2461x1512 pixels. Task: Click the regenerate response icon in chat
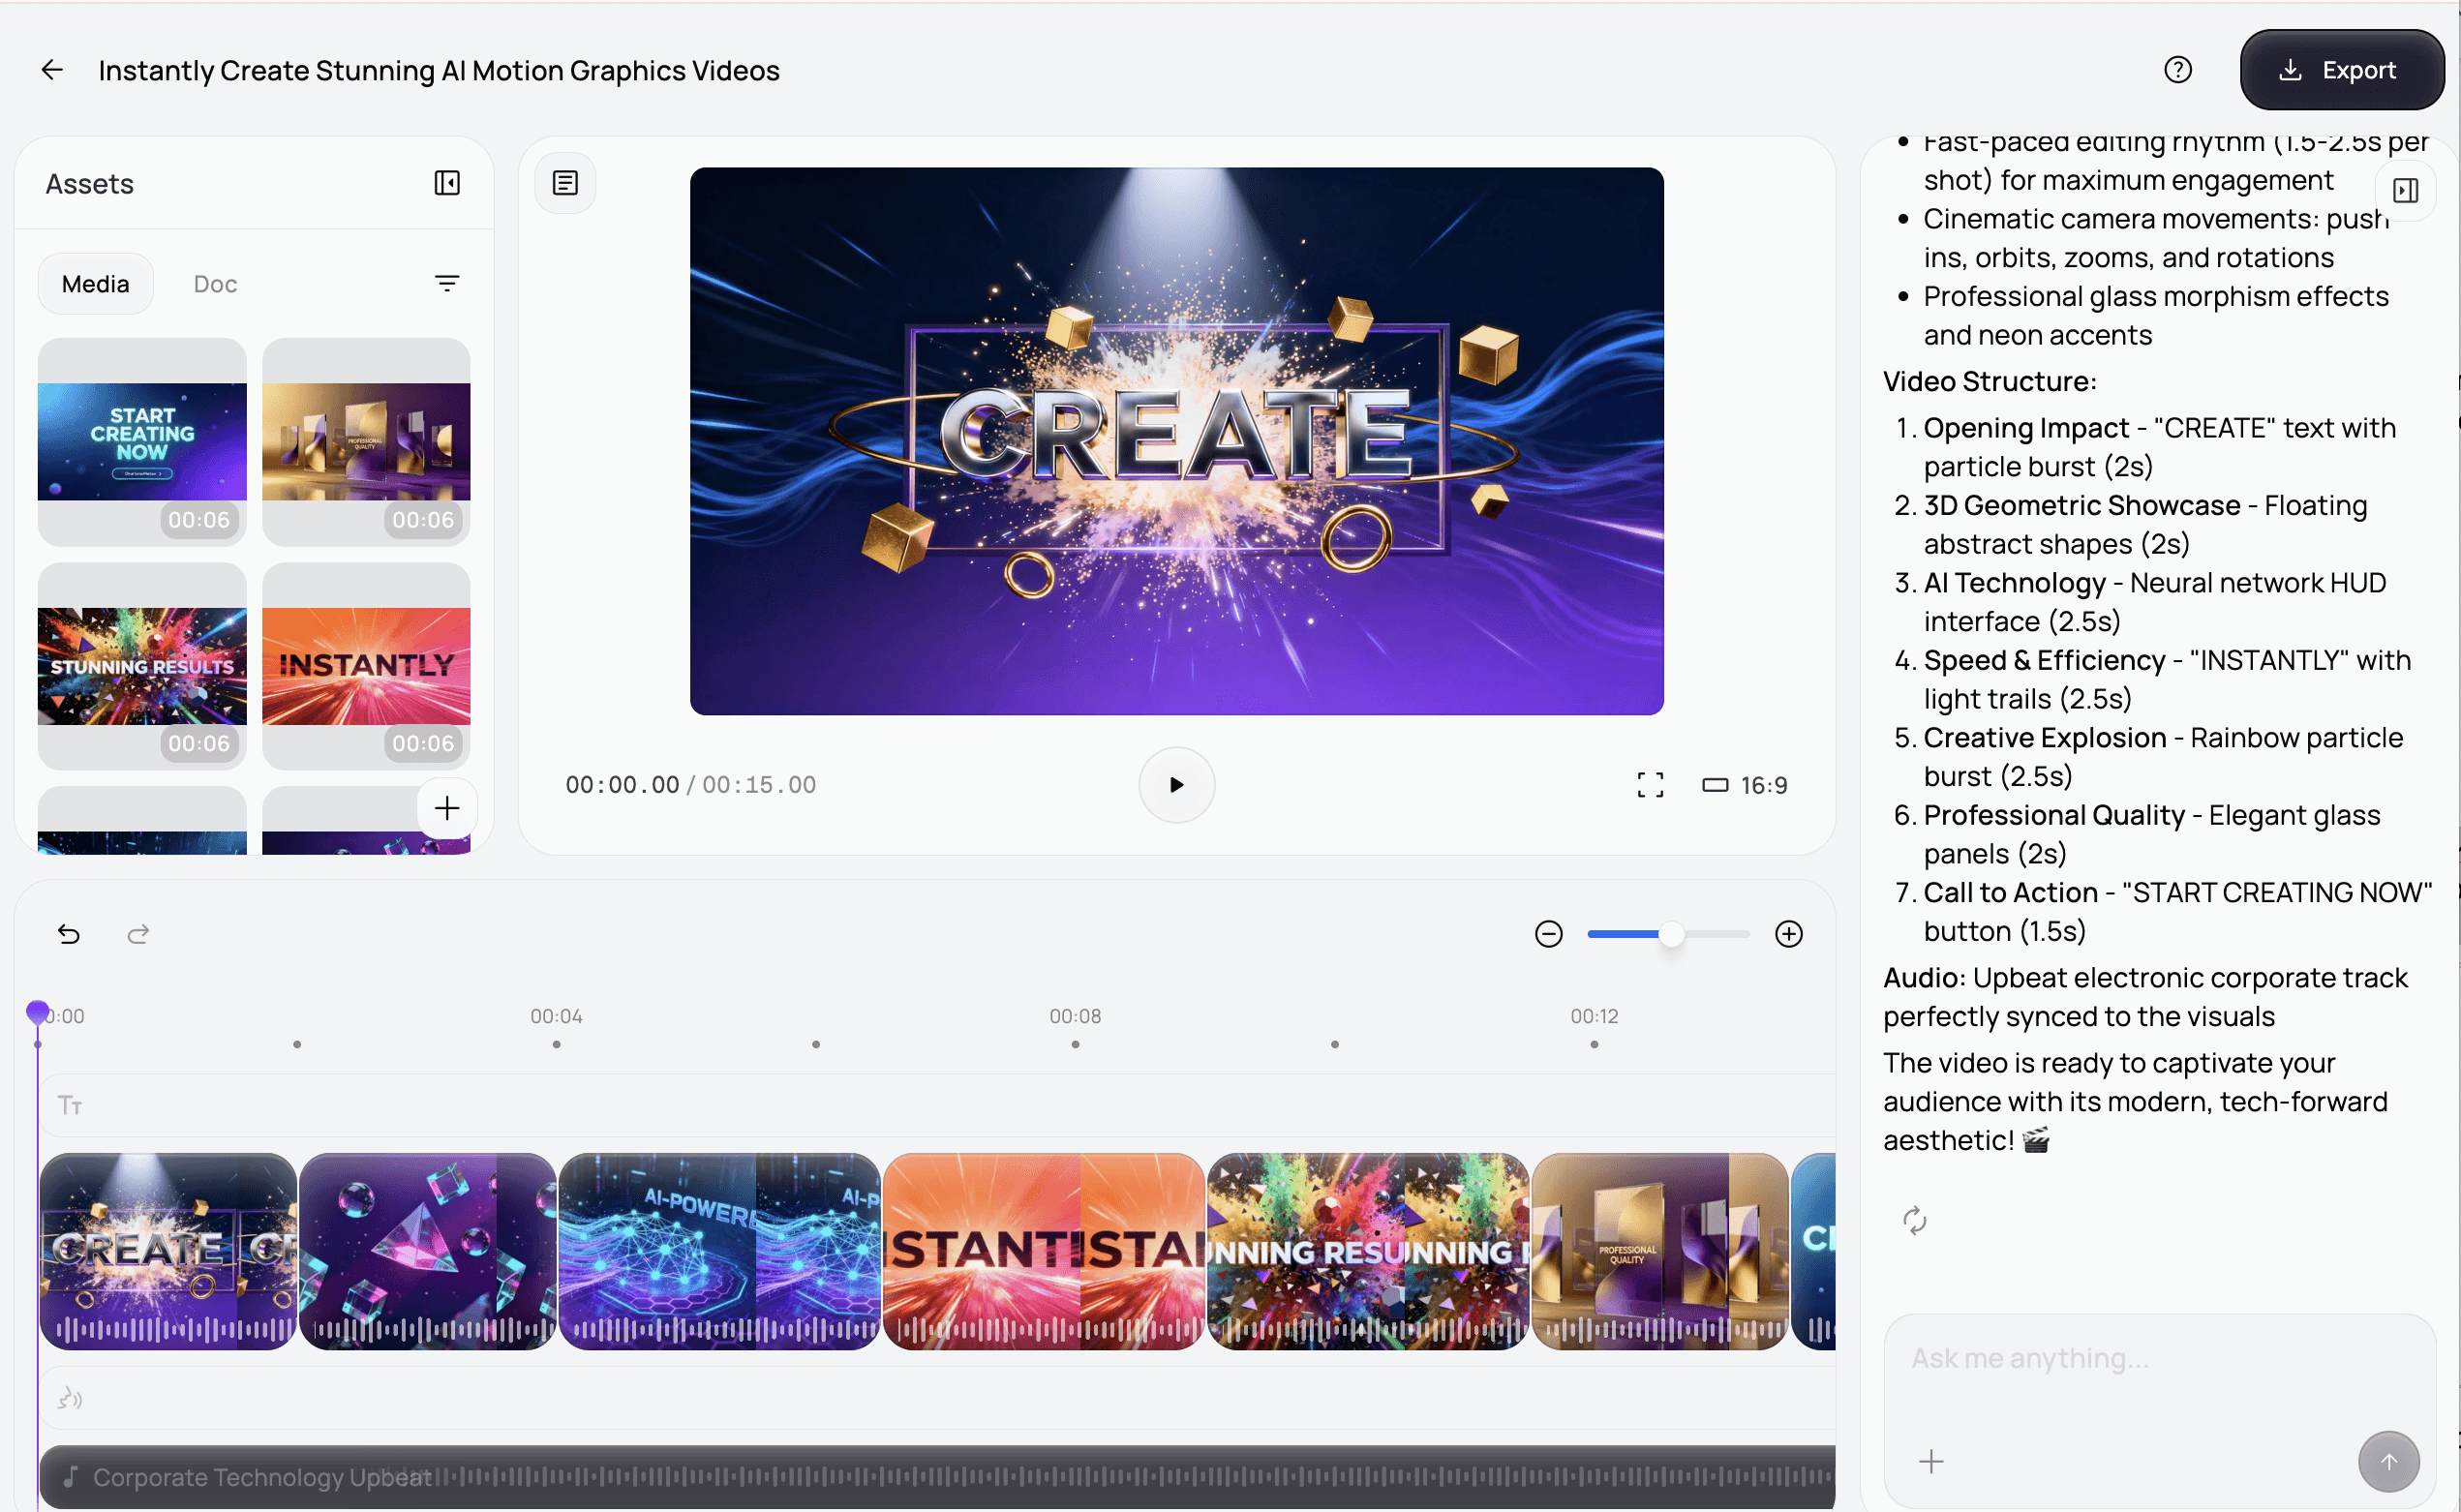pyautogui.click(x=1914, y=1221)
